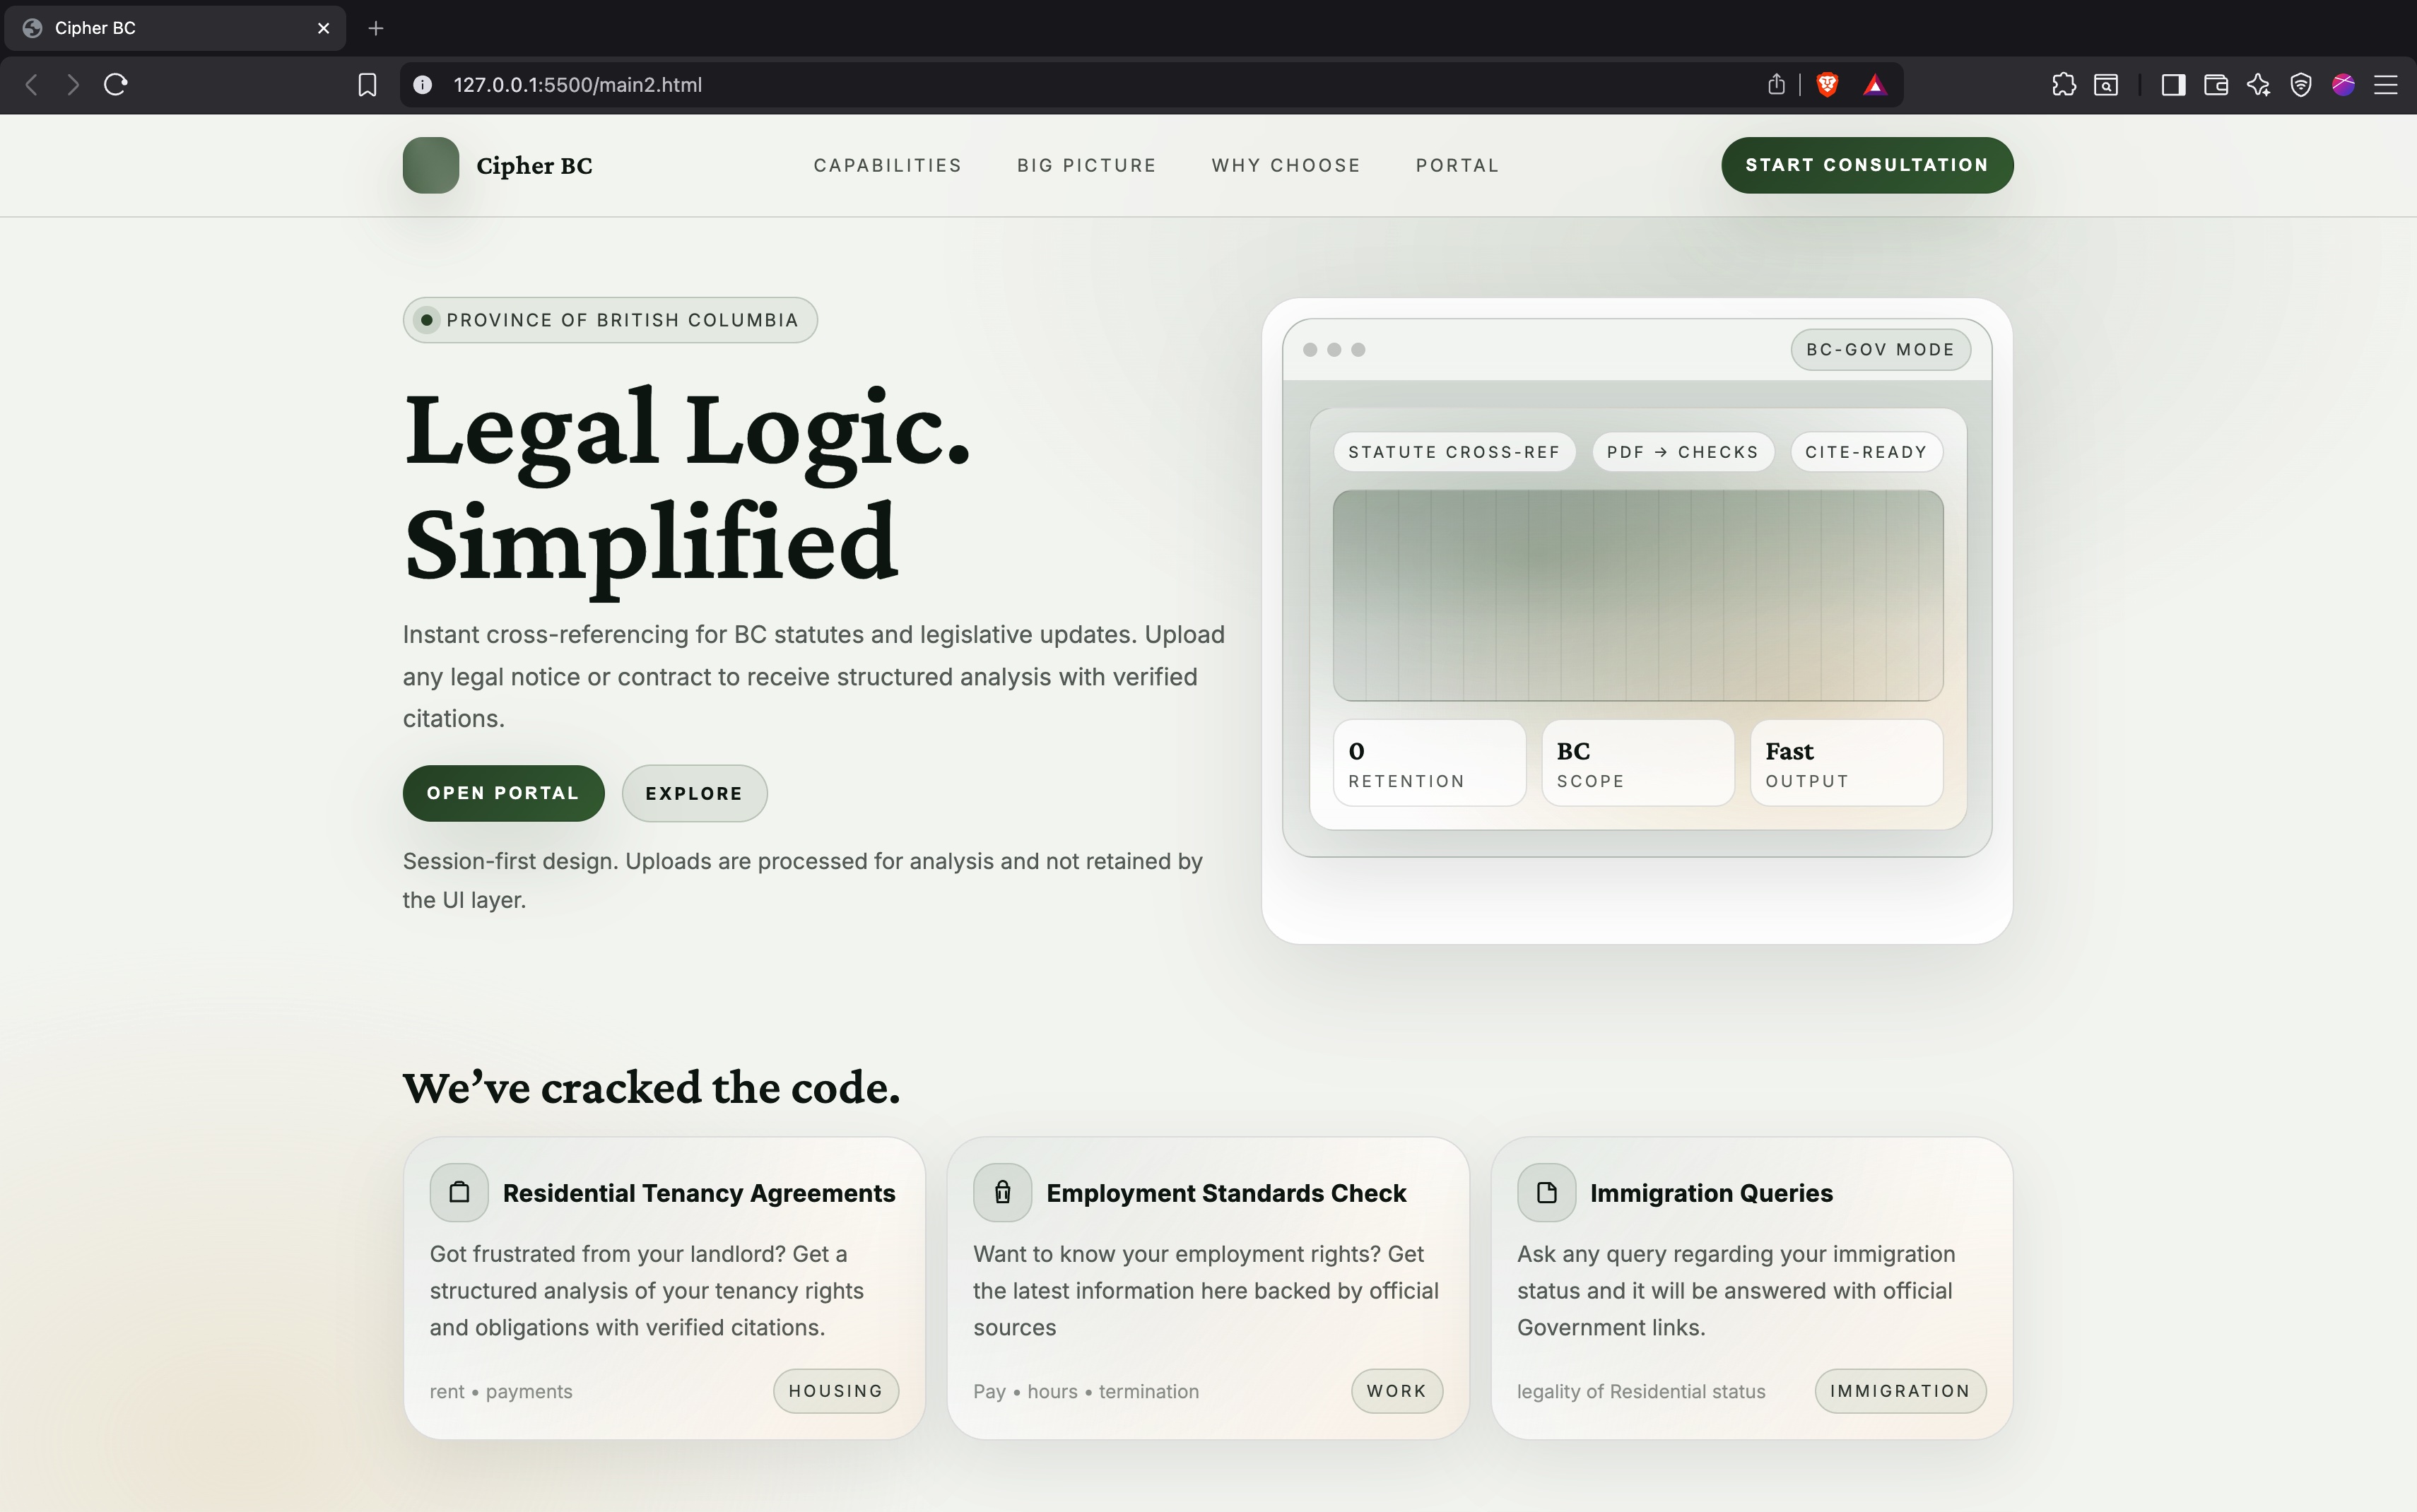Image resolution: width=2417 pixels, height=1512 pixels.
Task: Click the Immigration Queries document icon
Action: tap(1546, 1192)
